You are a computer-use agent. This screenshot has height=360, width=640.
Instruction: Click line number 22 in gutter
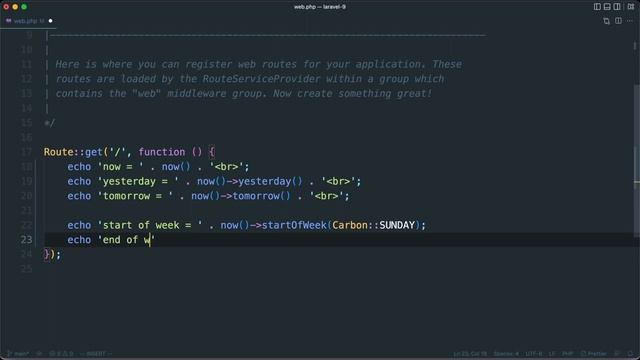pyautogui.click(x=26, y=225)
